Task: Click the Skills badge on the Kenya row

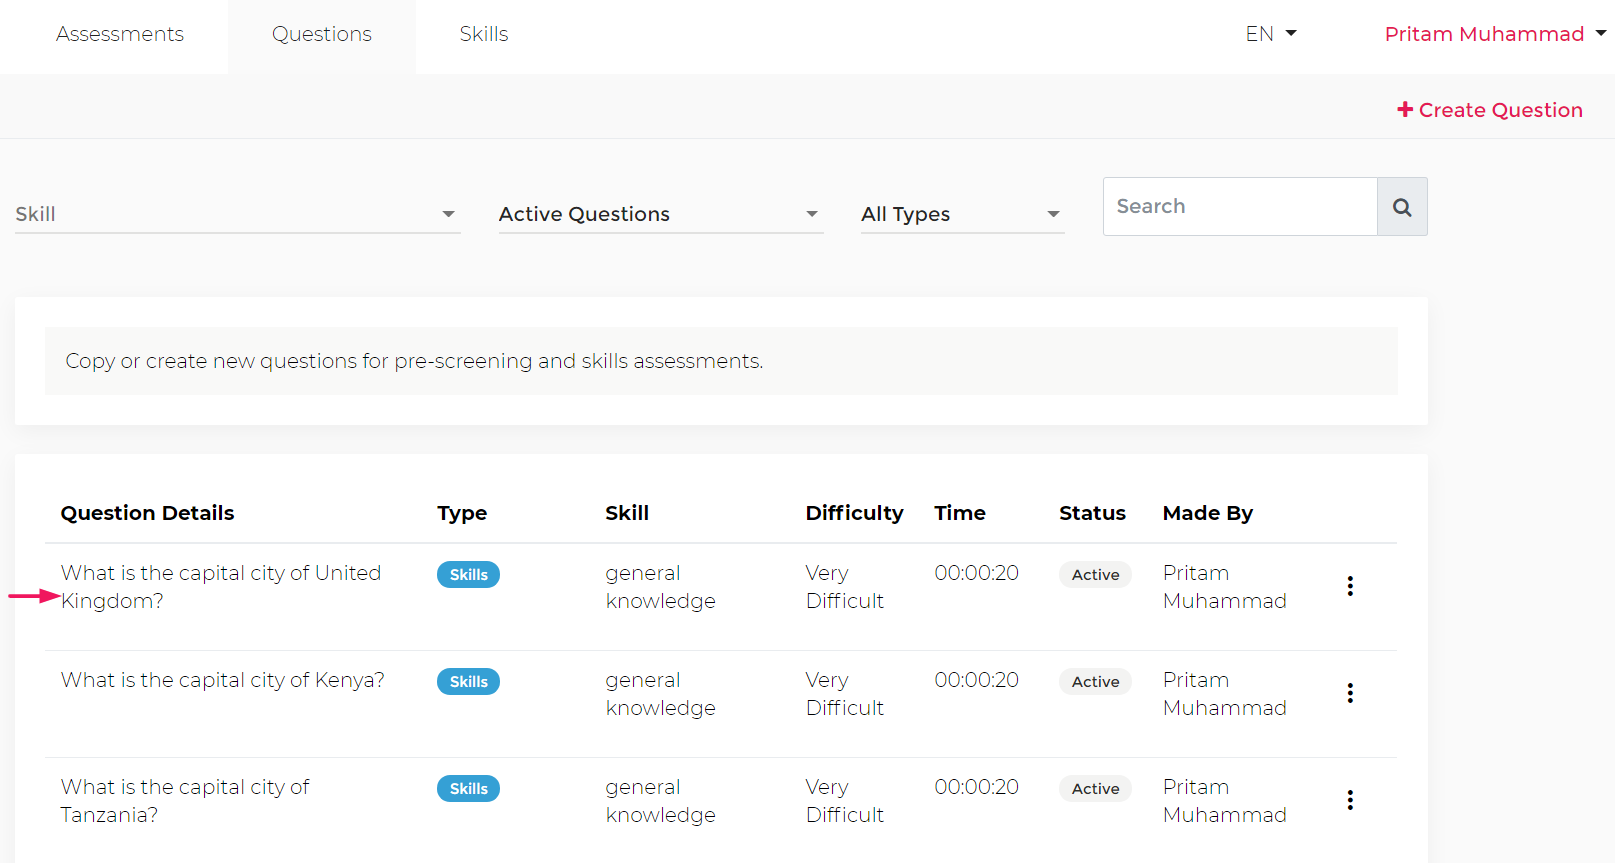Action: coord(468,682)
